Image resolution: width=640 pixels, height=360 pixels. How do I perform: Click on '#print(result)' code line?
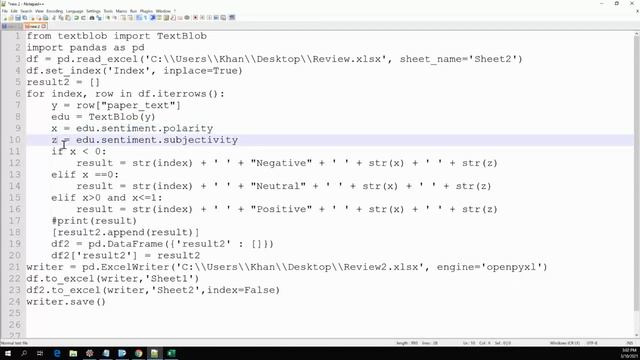pyautogui.click(x=94, y=221)
